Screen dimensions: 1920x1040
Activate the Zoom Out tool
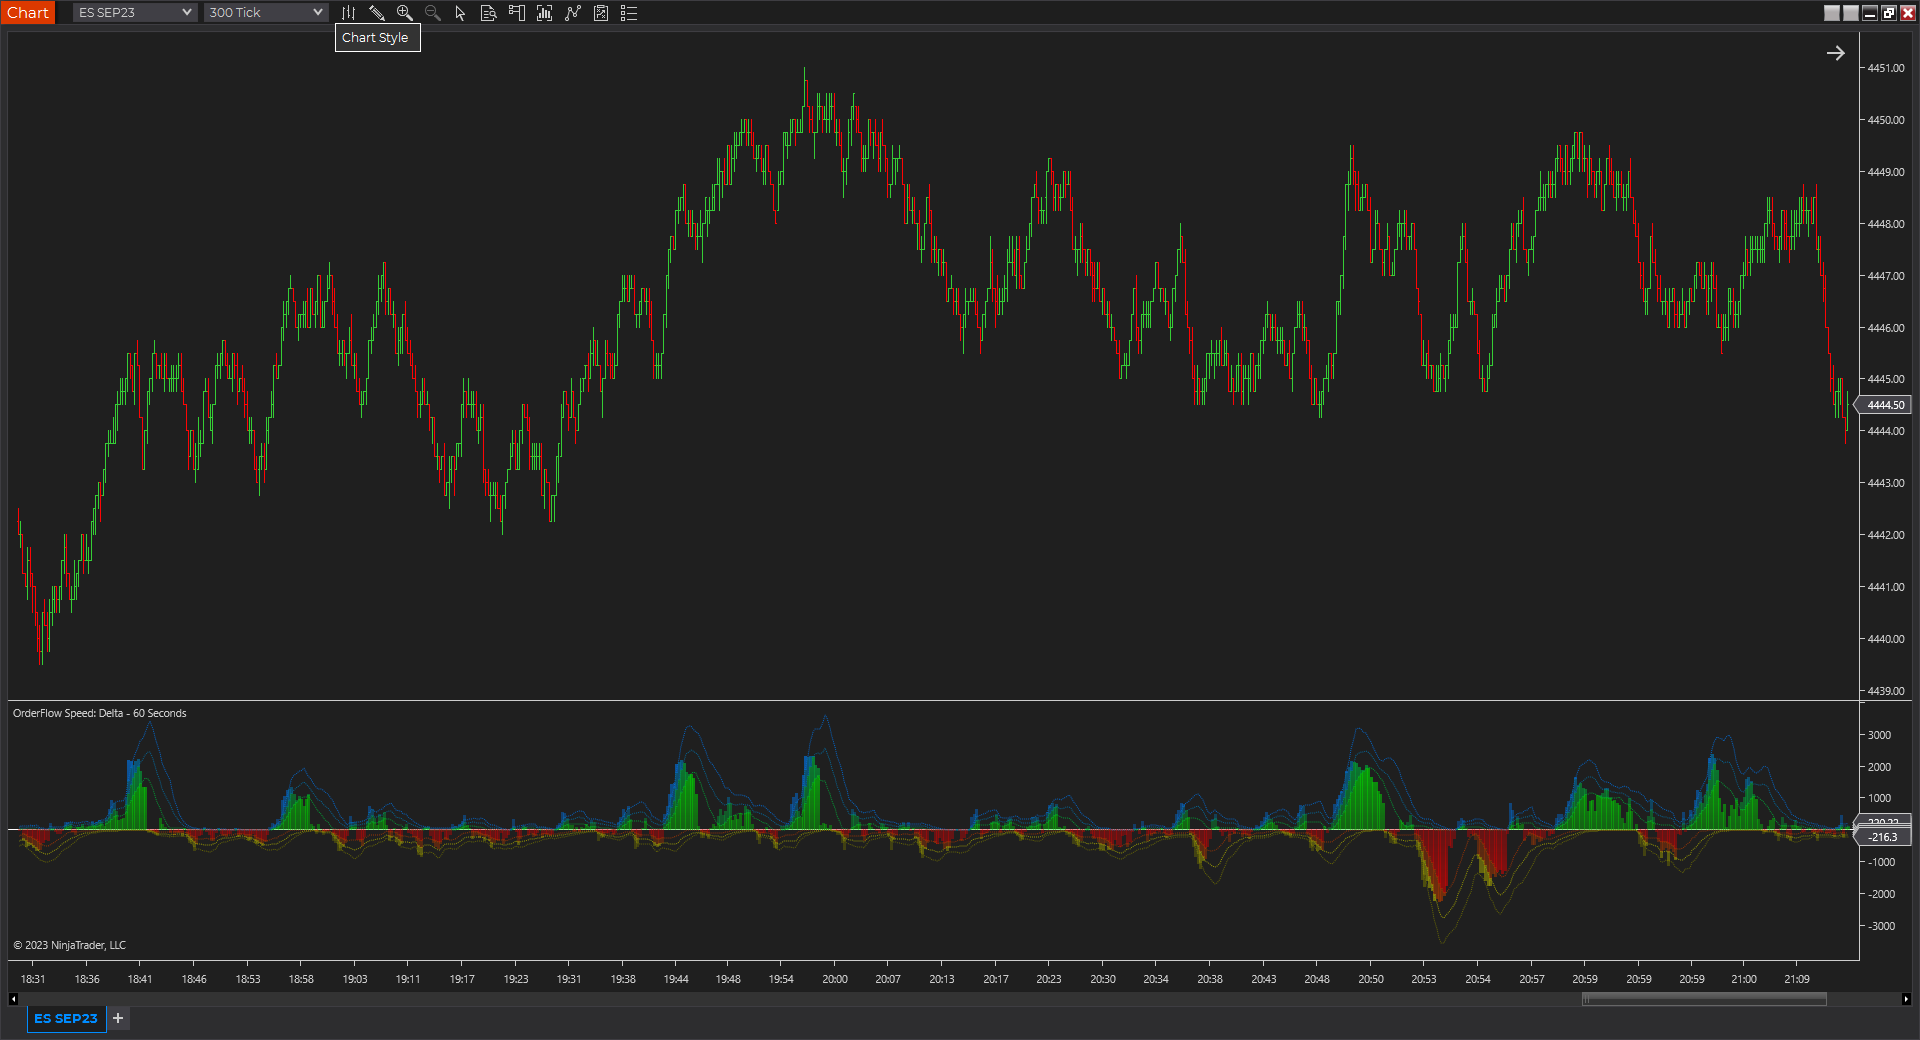(x=433, y=13)
